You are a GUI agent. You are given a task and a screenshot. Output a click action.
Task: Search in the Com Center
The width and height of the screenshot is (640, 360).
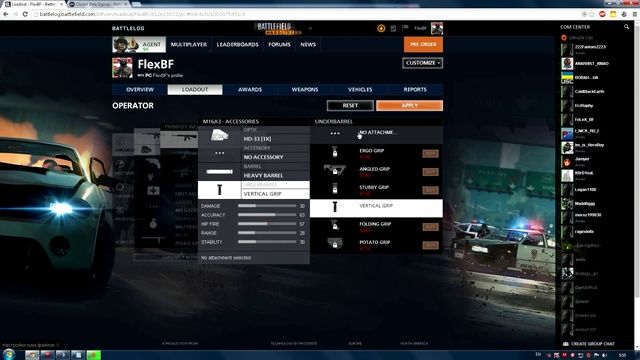point(626,27)
